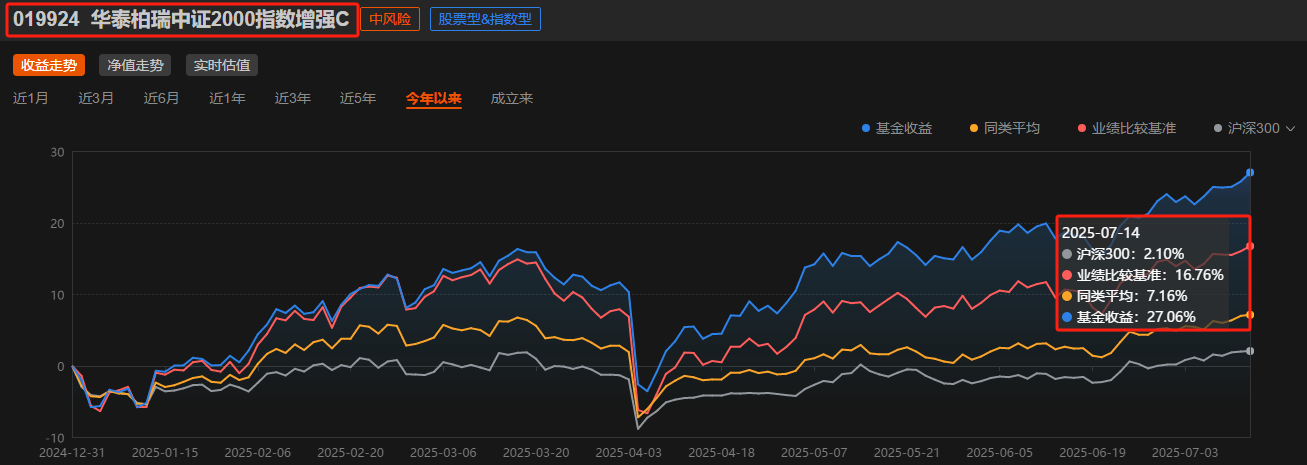Click the x-axis label 2025-06-19
This screenshot has width=1307, height=465.
point(1094,453)
